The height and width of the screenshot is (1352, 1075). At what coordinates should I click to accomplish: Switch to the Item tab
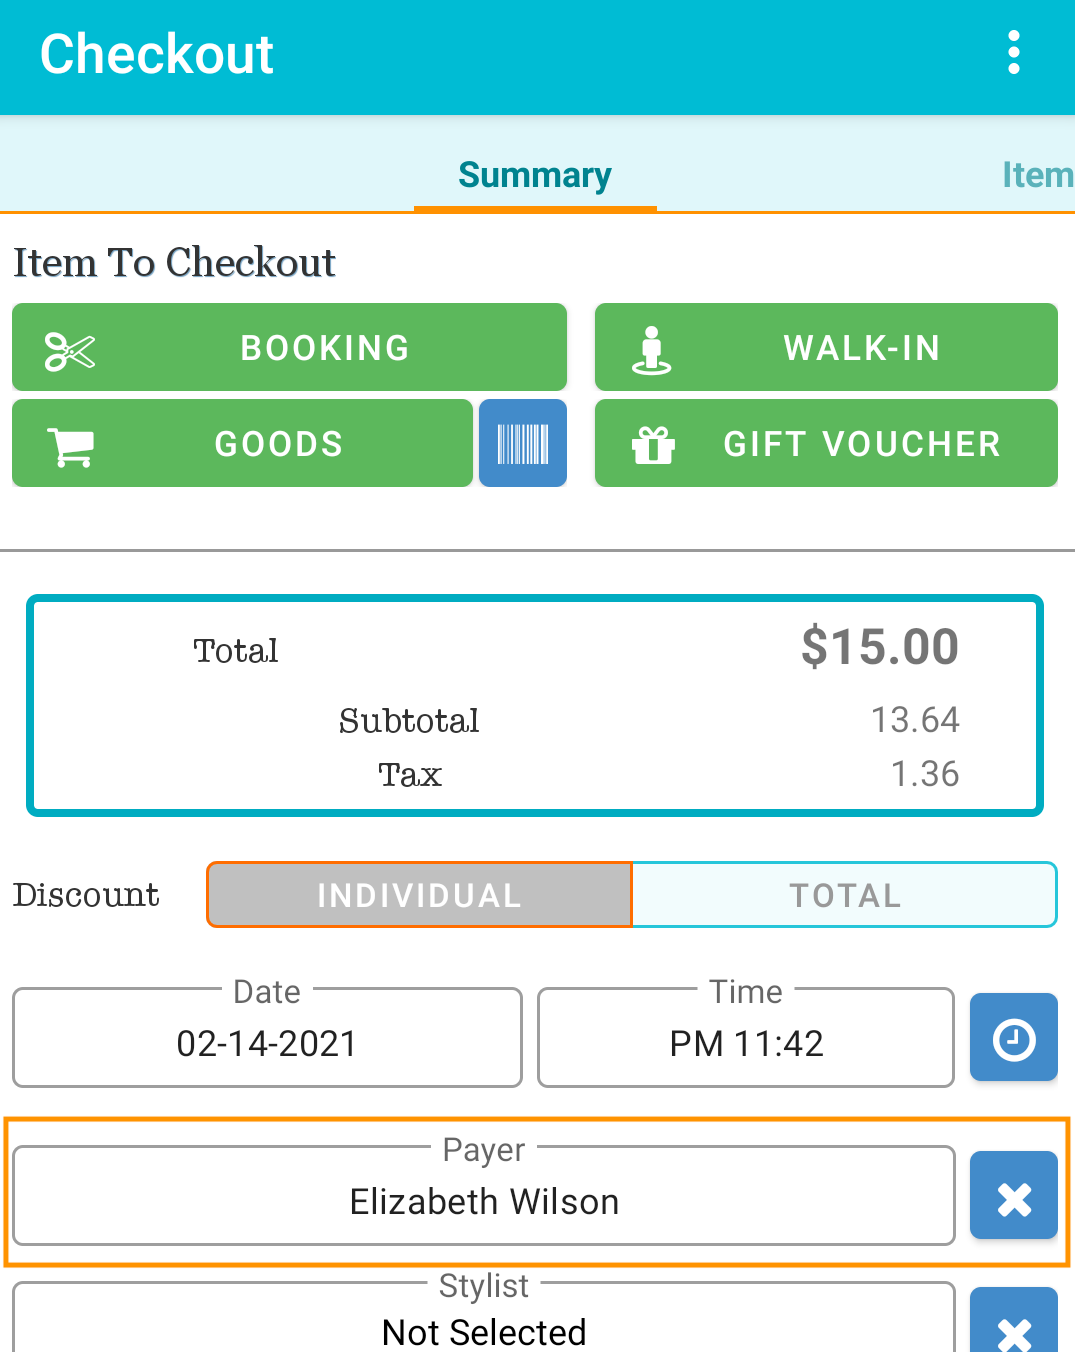pyautogui.click(x=1038, y=175)
